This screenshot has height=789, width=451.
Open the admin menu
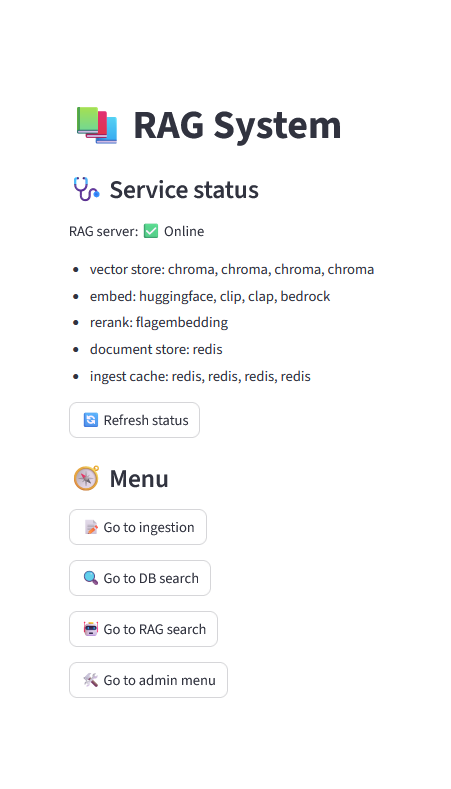(148, 680)
